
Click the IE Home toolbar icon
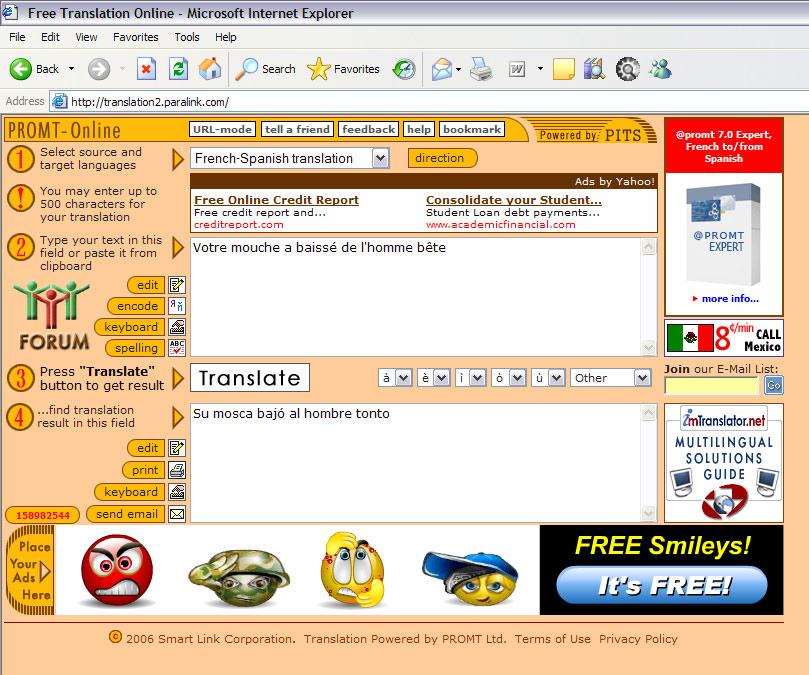point(210,69)
